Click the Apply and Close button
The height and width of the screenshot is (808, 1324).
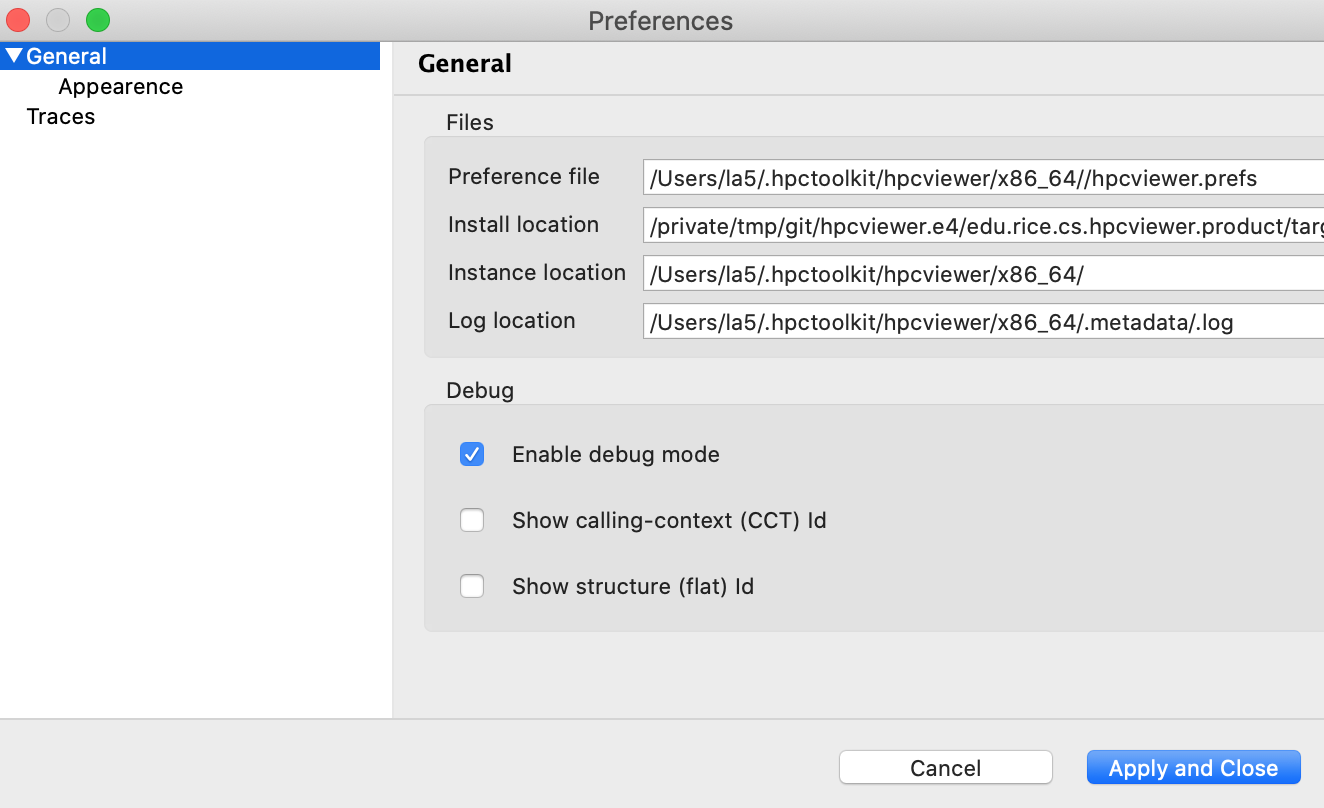[x=1193, y=767]
